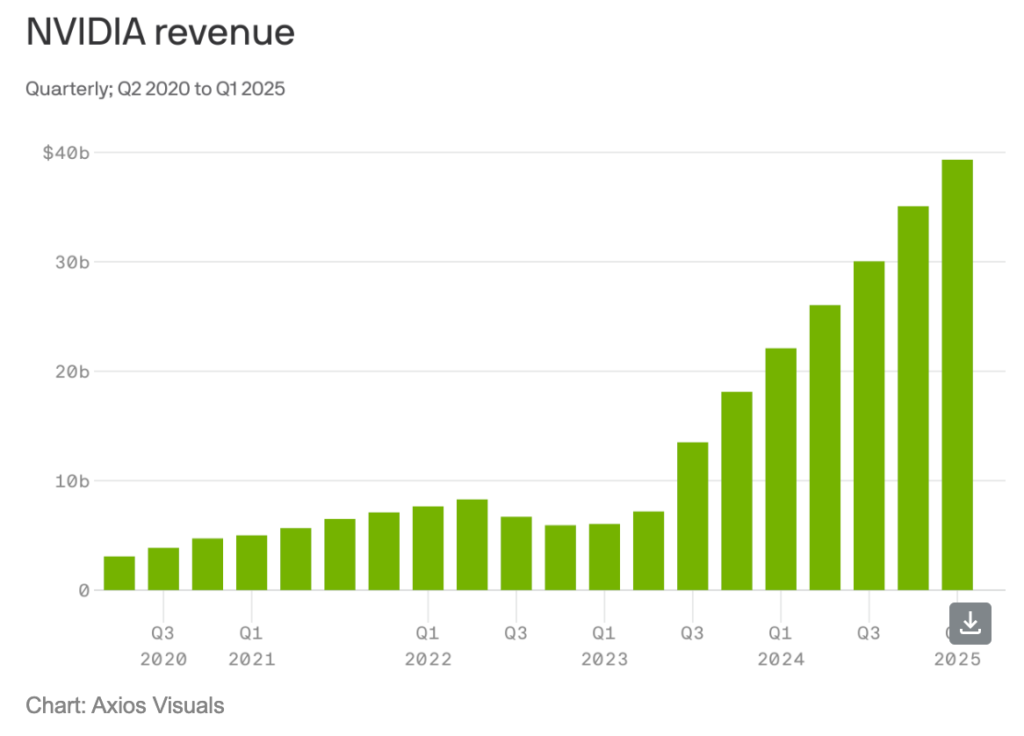Viewport: 1024px width, 736px height.
Task: Click the Chart: Axios Visuals credit
Action: click(x=125, y=706)
